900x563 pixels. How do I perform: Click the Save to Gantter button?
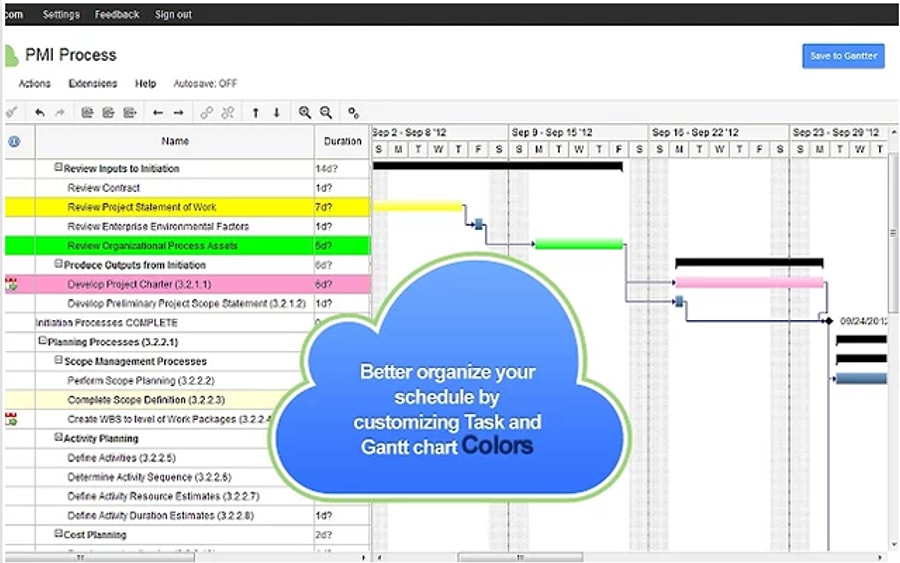[842, 56]
